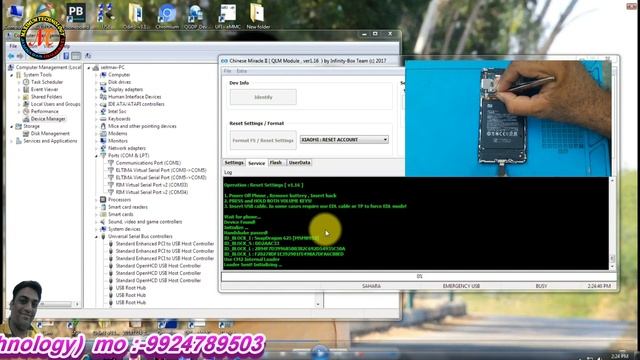
Task: Click the scan hardware changes toolbar icon
Action: (x=88, y=56)
